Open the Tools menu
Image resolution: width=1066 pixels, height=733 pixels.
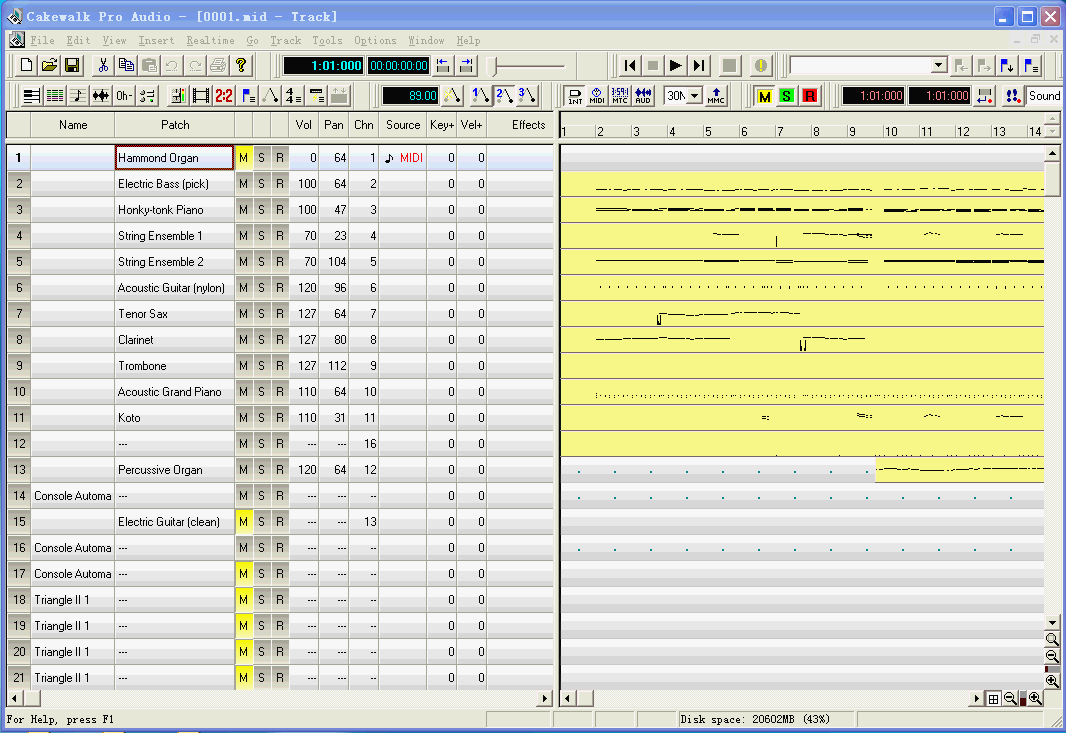point(327,41)
